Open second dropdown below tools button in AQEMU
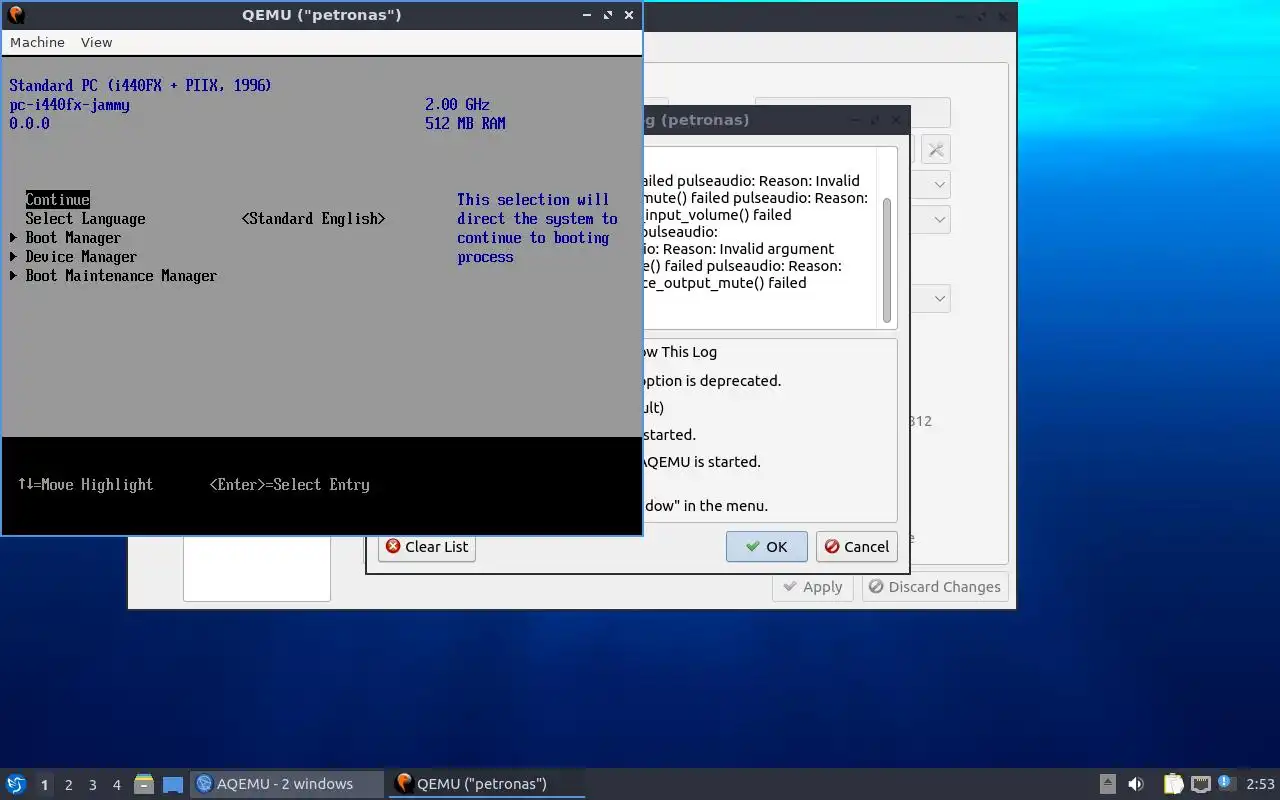 (x=940, y=218)
